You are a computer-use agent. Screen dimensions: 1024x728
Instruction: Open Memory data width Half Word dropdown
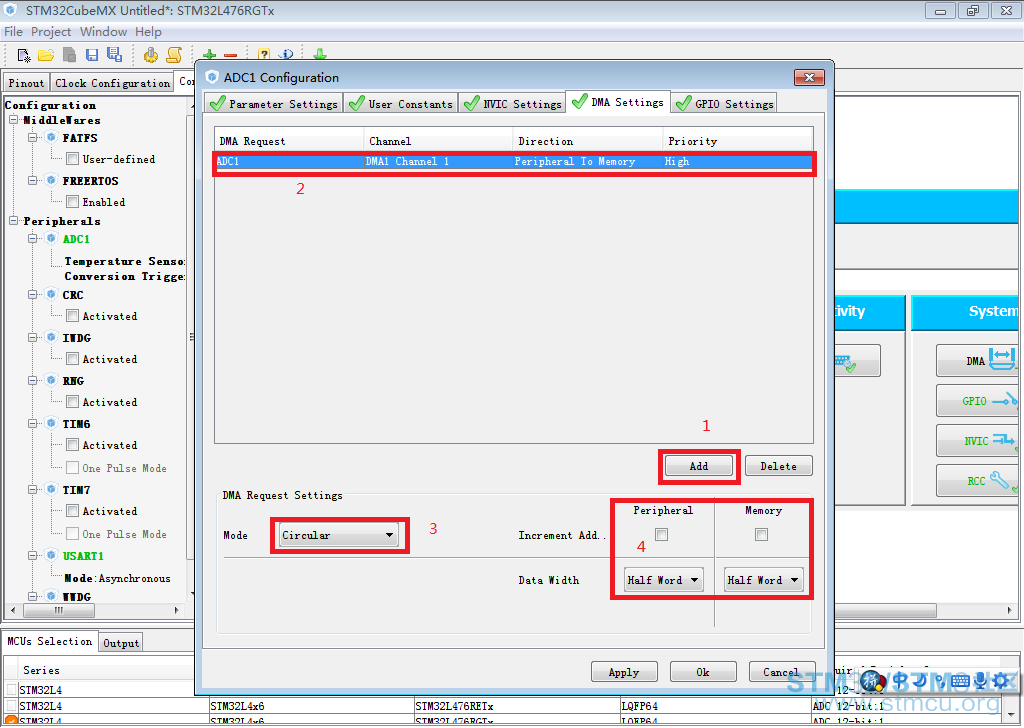[x=763, y=580]
